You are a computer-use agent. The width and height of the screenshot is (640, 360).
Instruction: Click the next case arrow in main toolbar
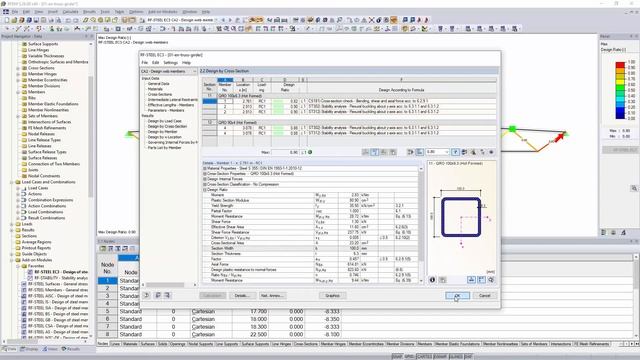click(230, 20)
